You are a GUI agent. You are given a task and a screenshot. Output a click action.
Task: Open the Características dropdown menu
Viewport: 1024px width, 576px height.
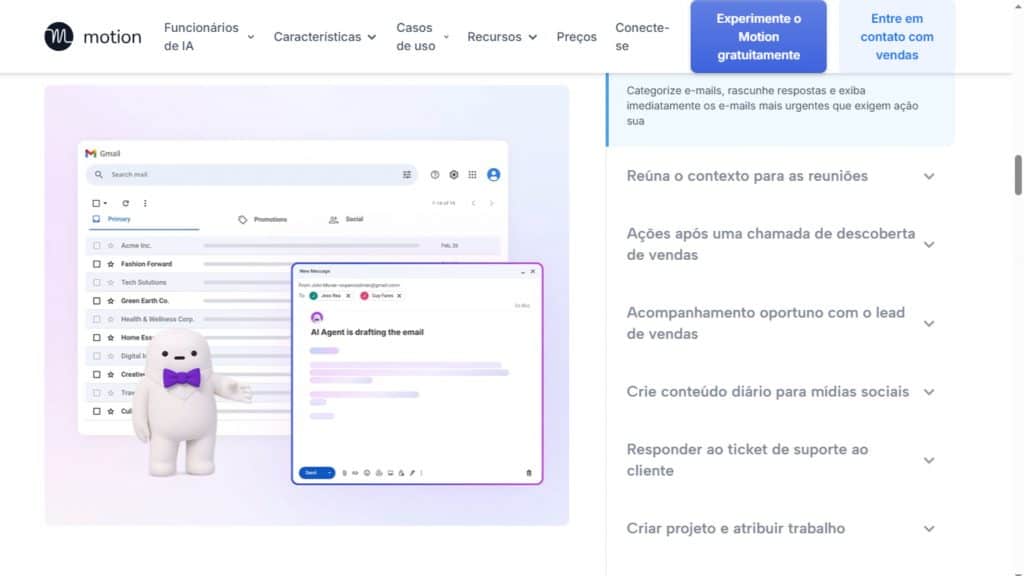click(x=324, y=37)
